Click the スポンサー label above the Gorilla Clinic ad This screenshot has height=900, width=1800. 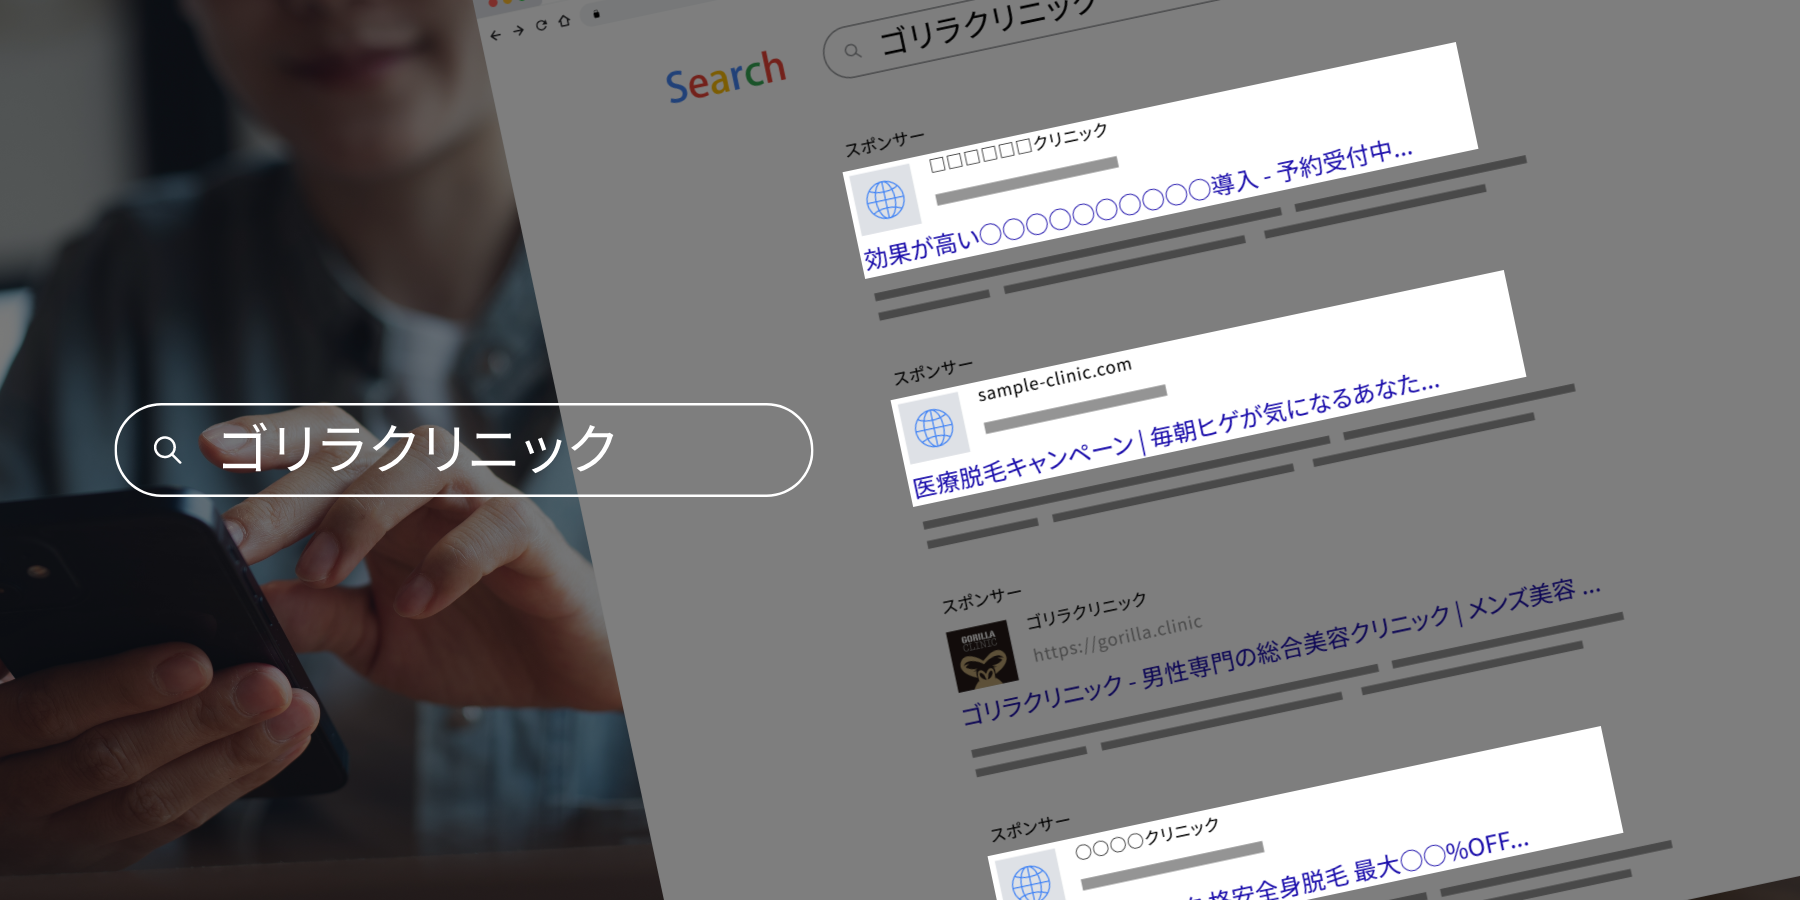(982, 600)
